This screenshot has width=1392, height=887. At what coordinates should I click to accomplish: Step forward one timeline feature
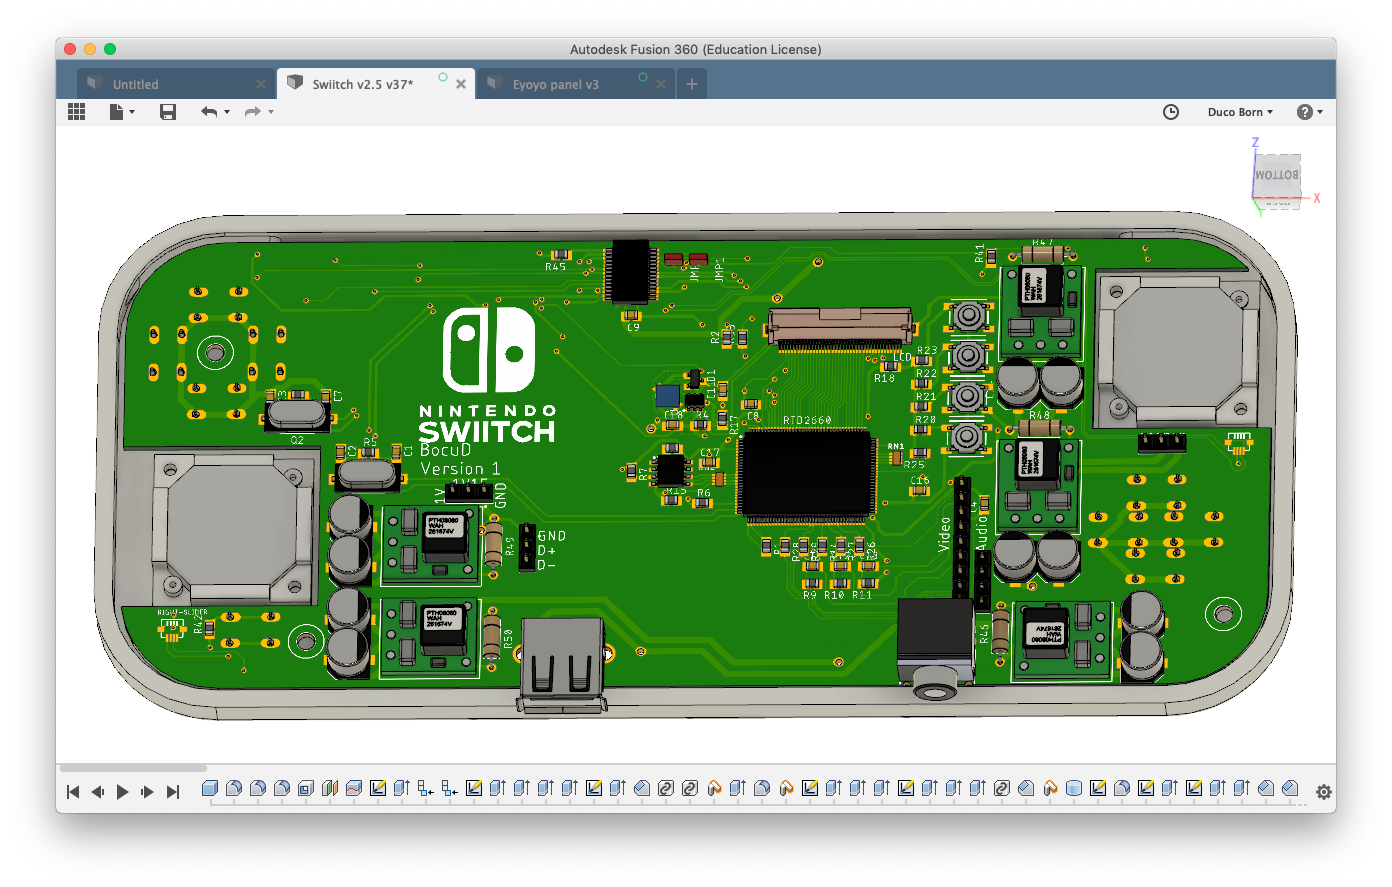point(147,792)
